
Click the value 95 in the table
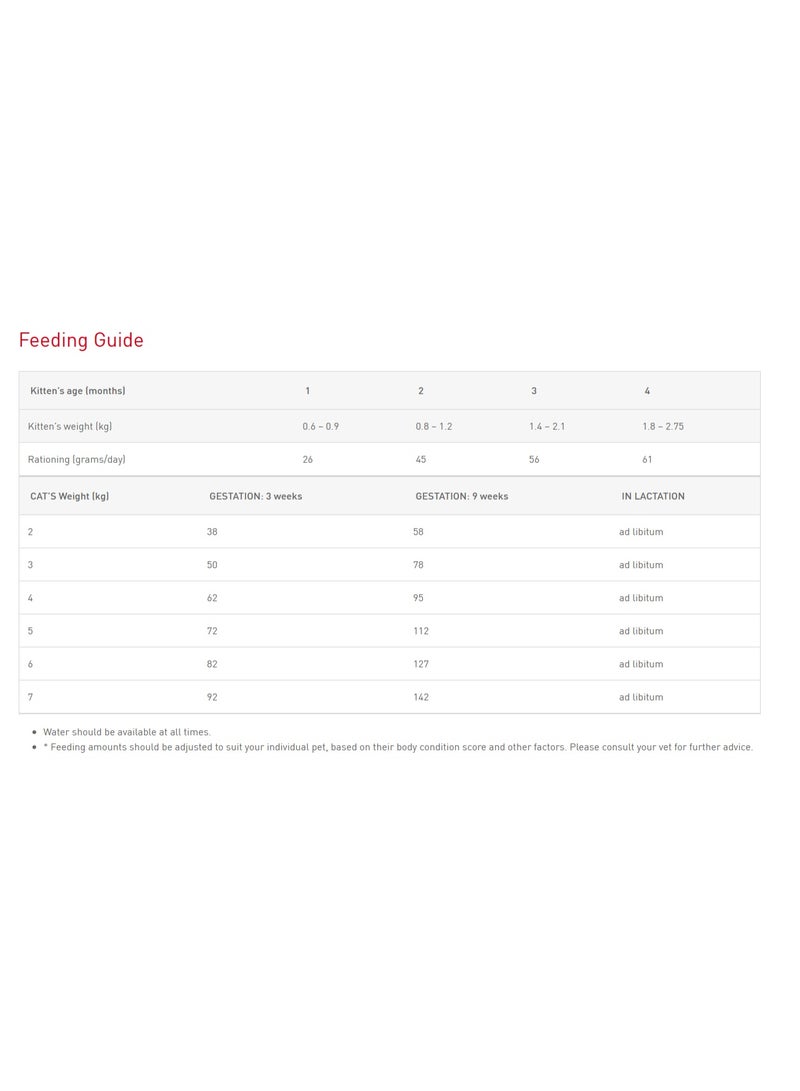point(418,598)
